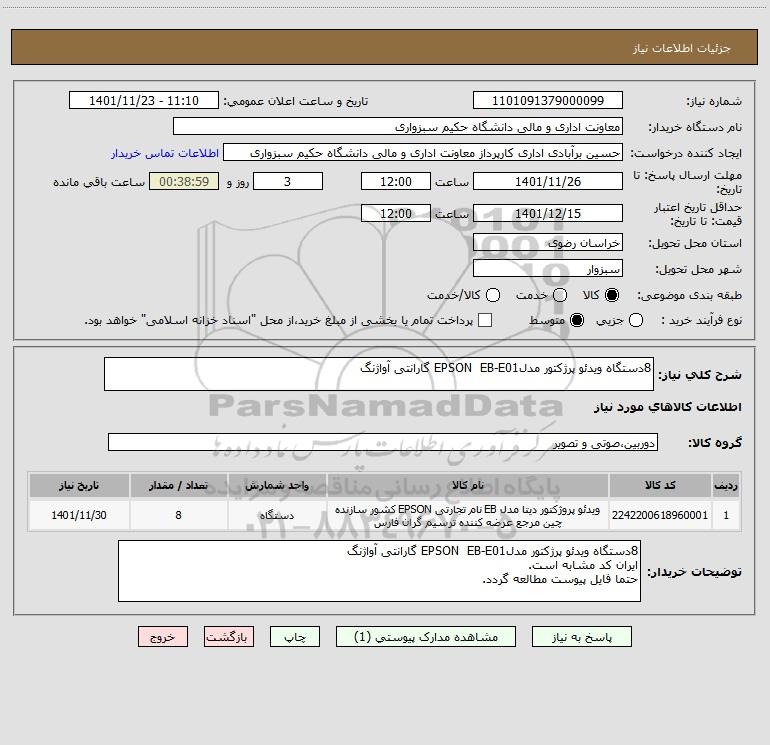Click price validity date 1401/12/15 field

(548, 213)
